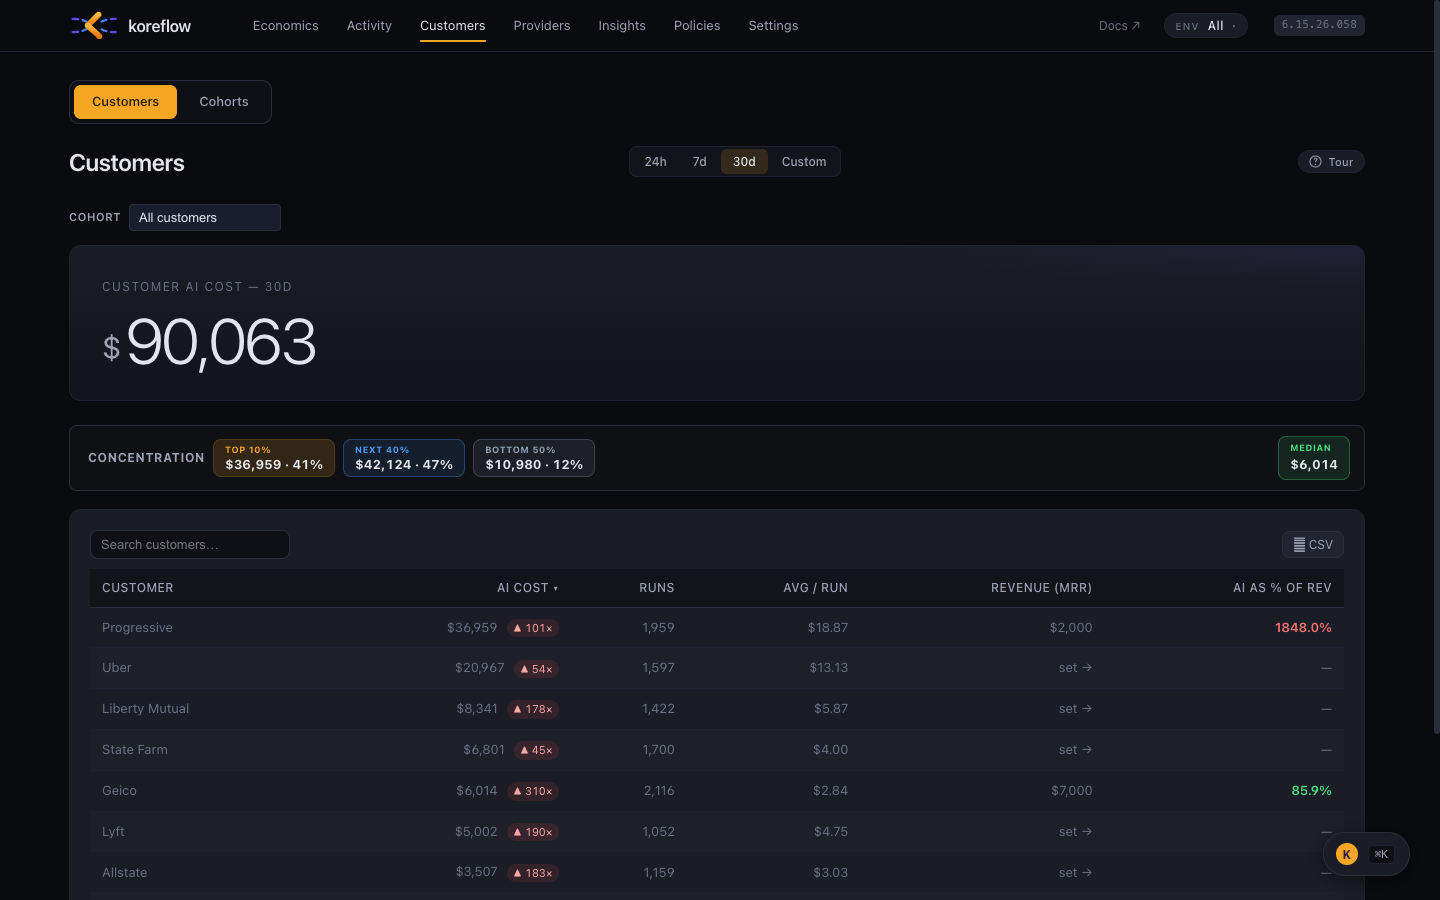Click the Top 10% concentration chip
Image resolution: width=1440 pixels, height=900 pixels.
coord(274,458)
